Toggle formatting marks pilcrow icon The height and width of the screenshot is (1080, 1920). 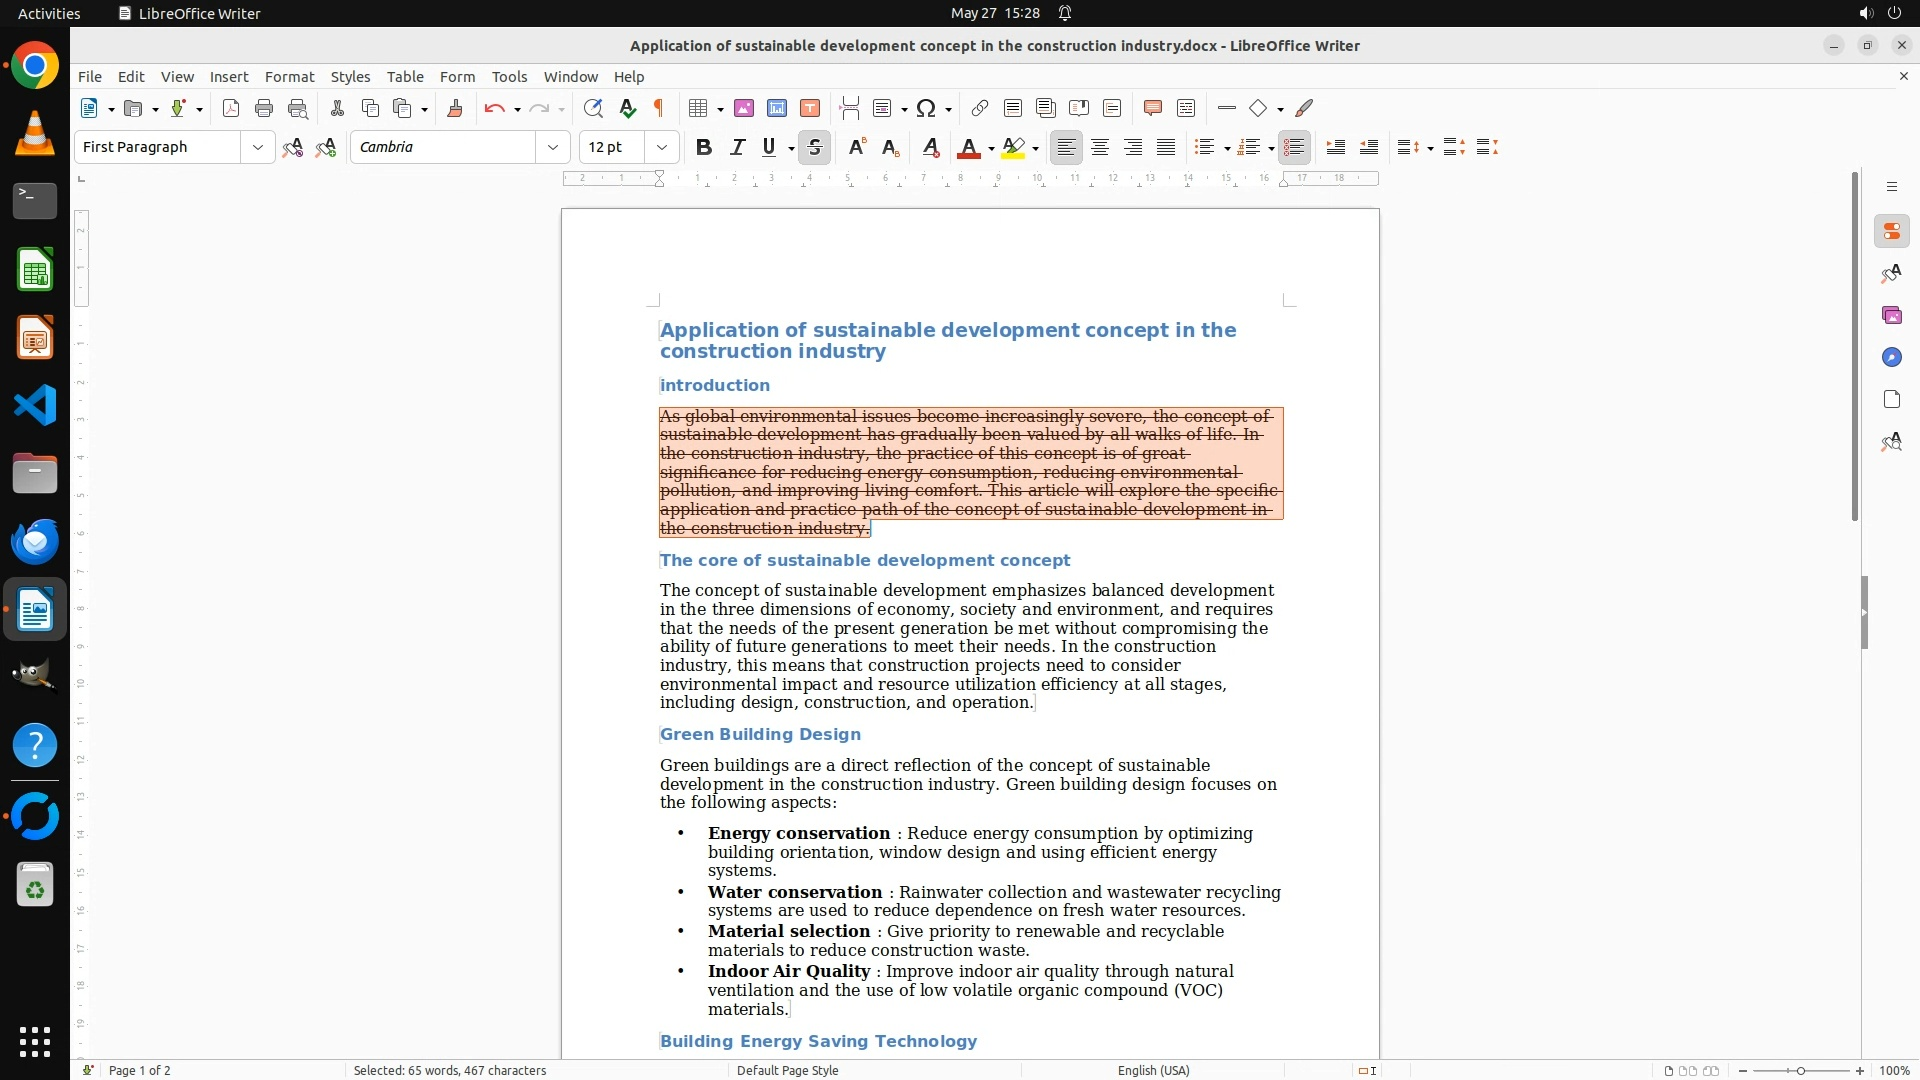659,108
